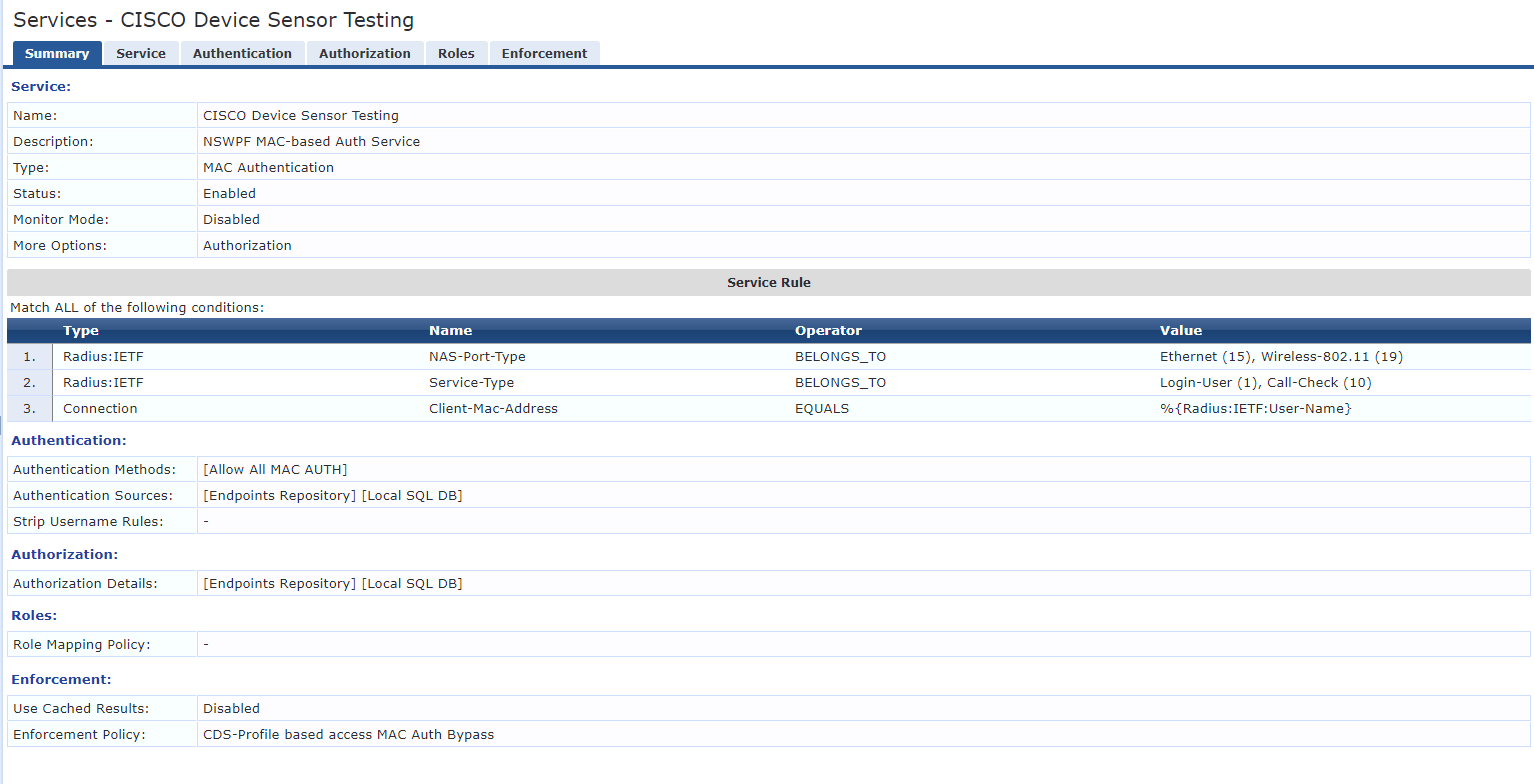Viewport: 1534px width, 784px height.
Task: Select the NSWPF MAC-based Auth Service description text
Action: coord(313,141)
